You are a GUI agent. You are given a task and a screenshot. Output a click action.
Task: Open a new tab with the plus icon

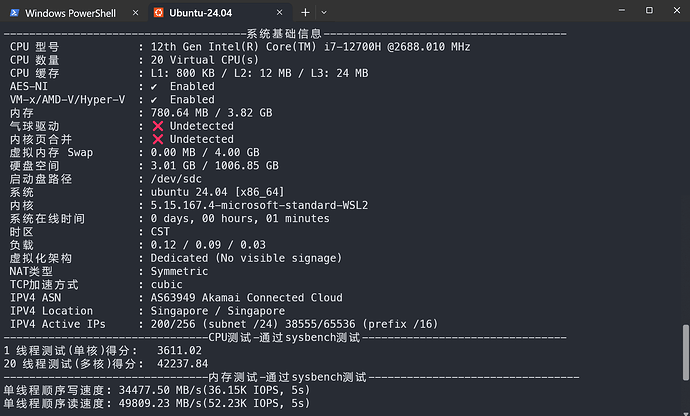click(305, 13)
